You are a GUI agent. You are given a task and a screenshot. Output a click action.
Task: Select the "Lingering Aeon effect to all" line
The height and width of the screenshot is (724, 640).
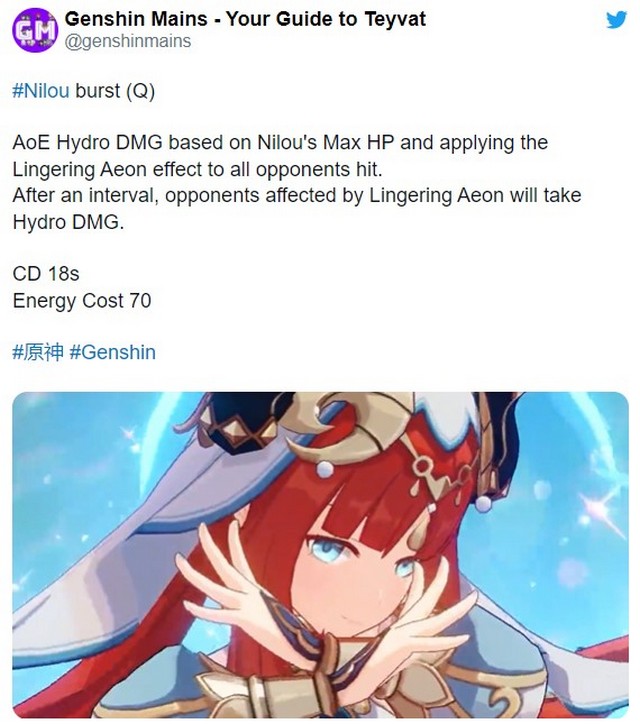tap(198, 169)
